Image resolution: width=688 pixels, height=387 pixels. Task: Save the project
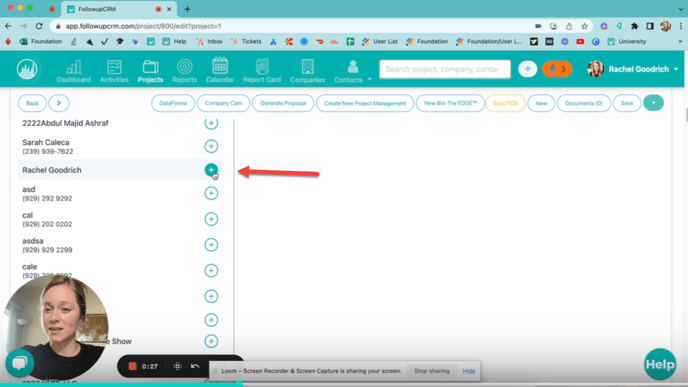point(627,103)
